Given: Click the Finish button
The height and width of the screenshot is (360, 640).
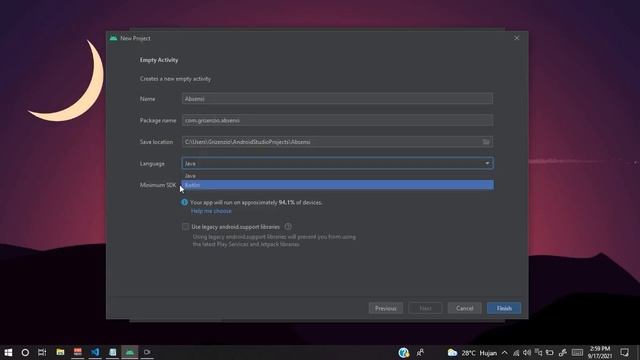Looking at the screenshot, I should (x=504, y=308).
